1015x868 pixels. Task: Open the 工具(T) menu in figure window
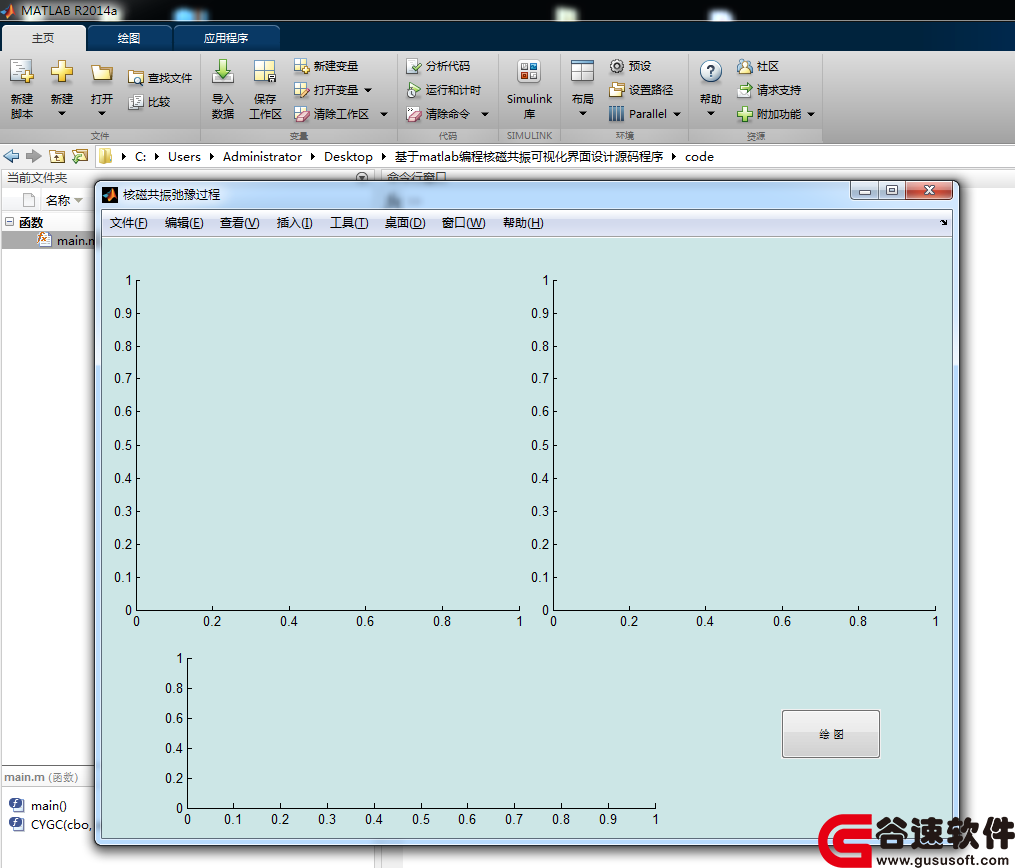click(x=349, y=223)
